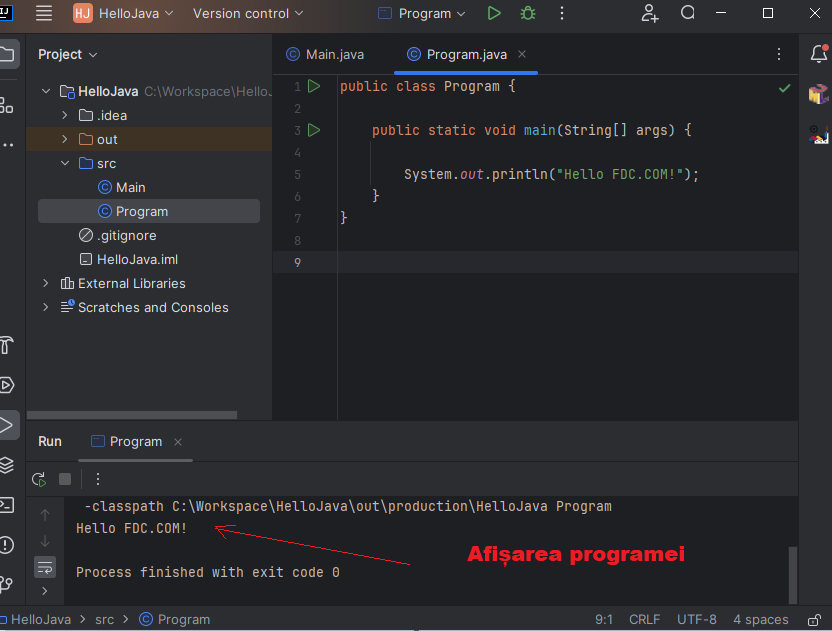Click the green inspection checkmark in editor
The width and height of the screenshot is (832, 631).
click(x=784, y=88)
